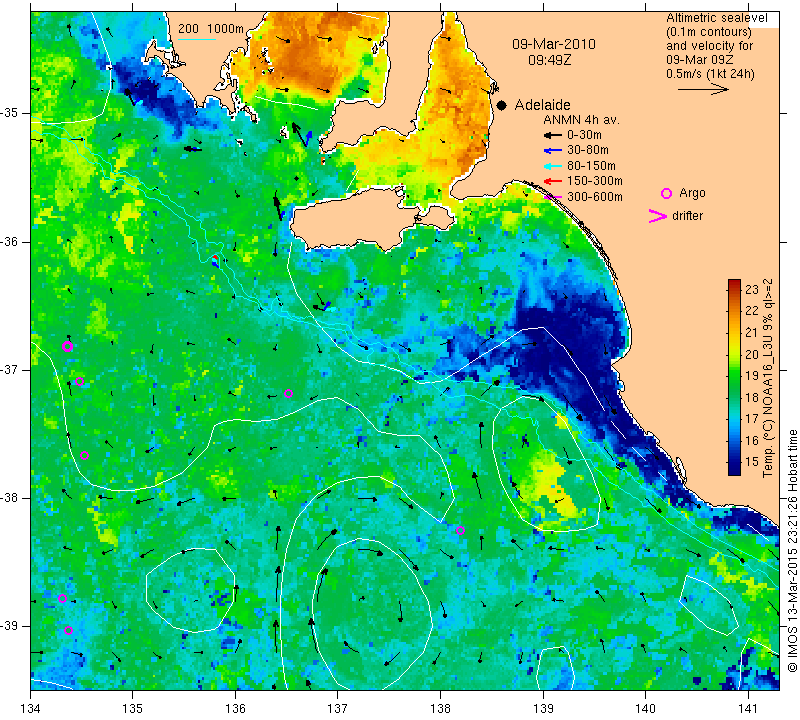The width and height of the screenshot is (800, 720).
Task: Click the Argo float marker near 138.2°E, 38.3°S
Action: coord(460,530)
